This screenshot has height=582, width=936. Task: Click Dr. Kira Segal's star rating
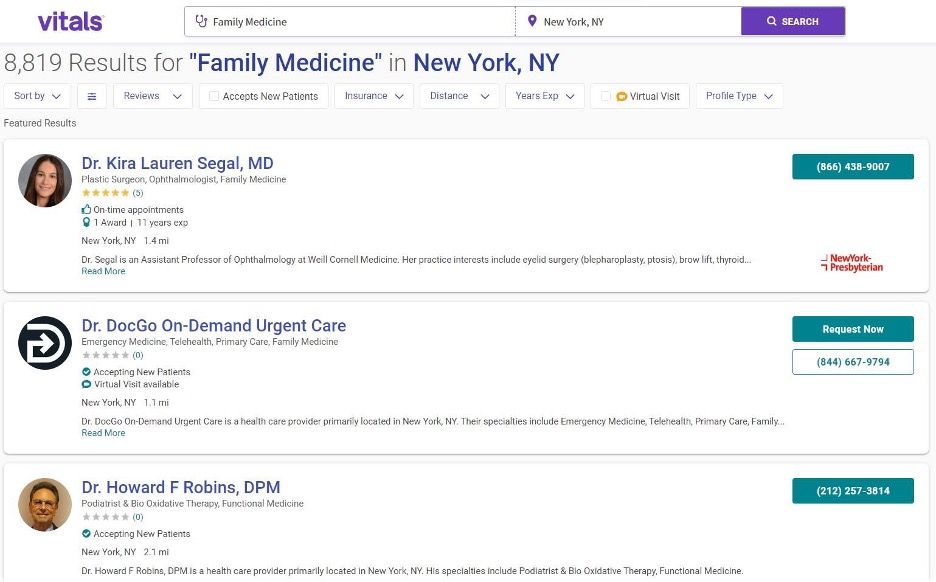106,193
